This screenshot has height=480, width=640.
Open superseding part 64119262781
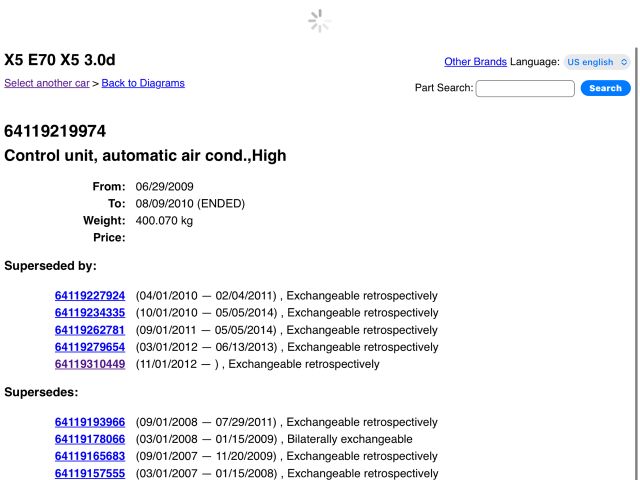coord(90,330)
